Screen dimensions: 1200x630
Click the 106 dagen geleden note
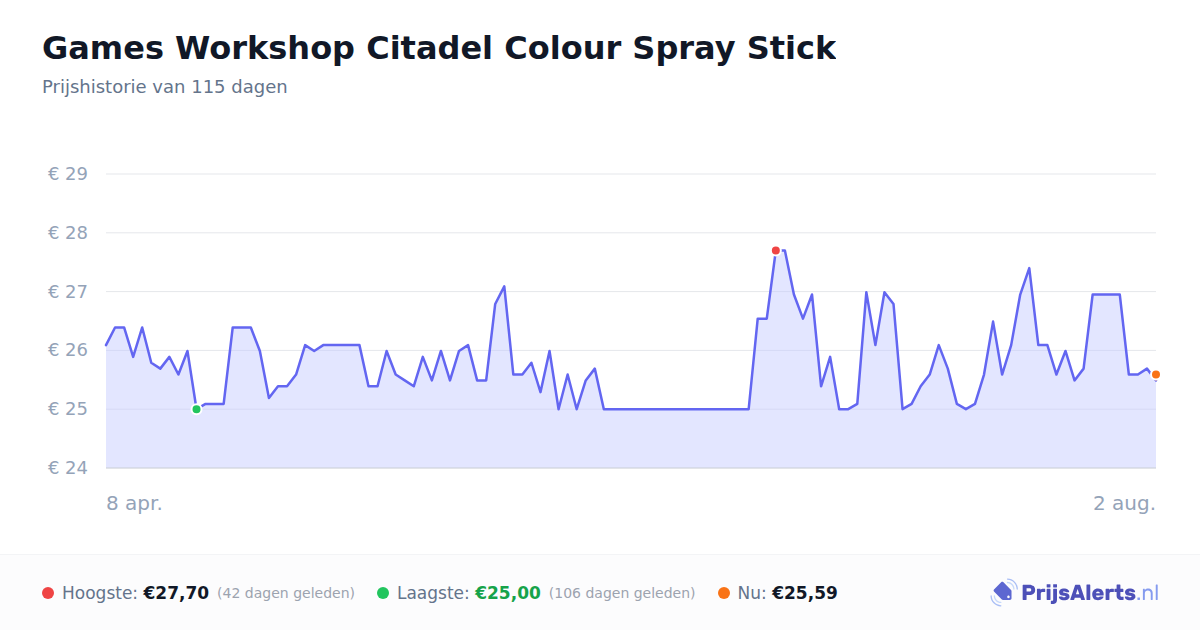(622, 593)
